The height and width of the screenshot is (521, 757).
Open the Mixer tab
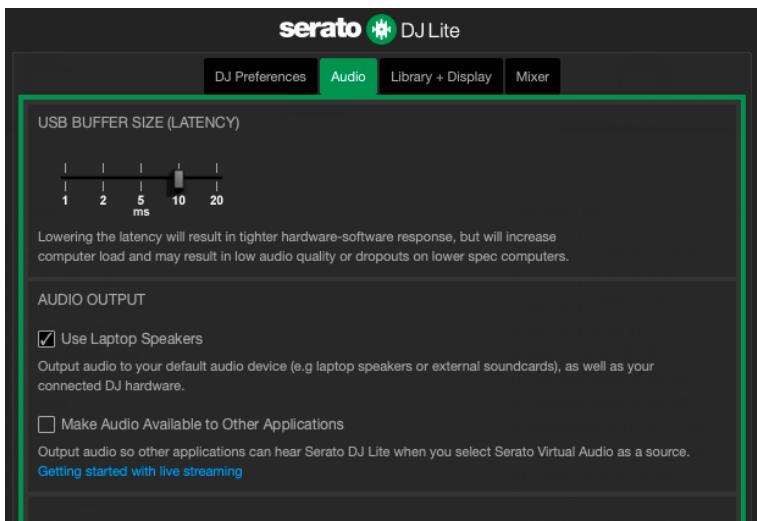click(532, 76)
